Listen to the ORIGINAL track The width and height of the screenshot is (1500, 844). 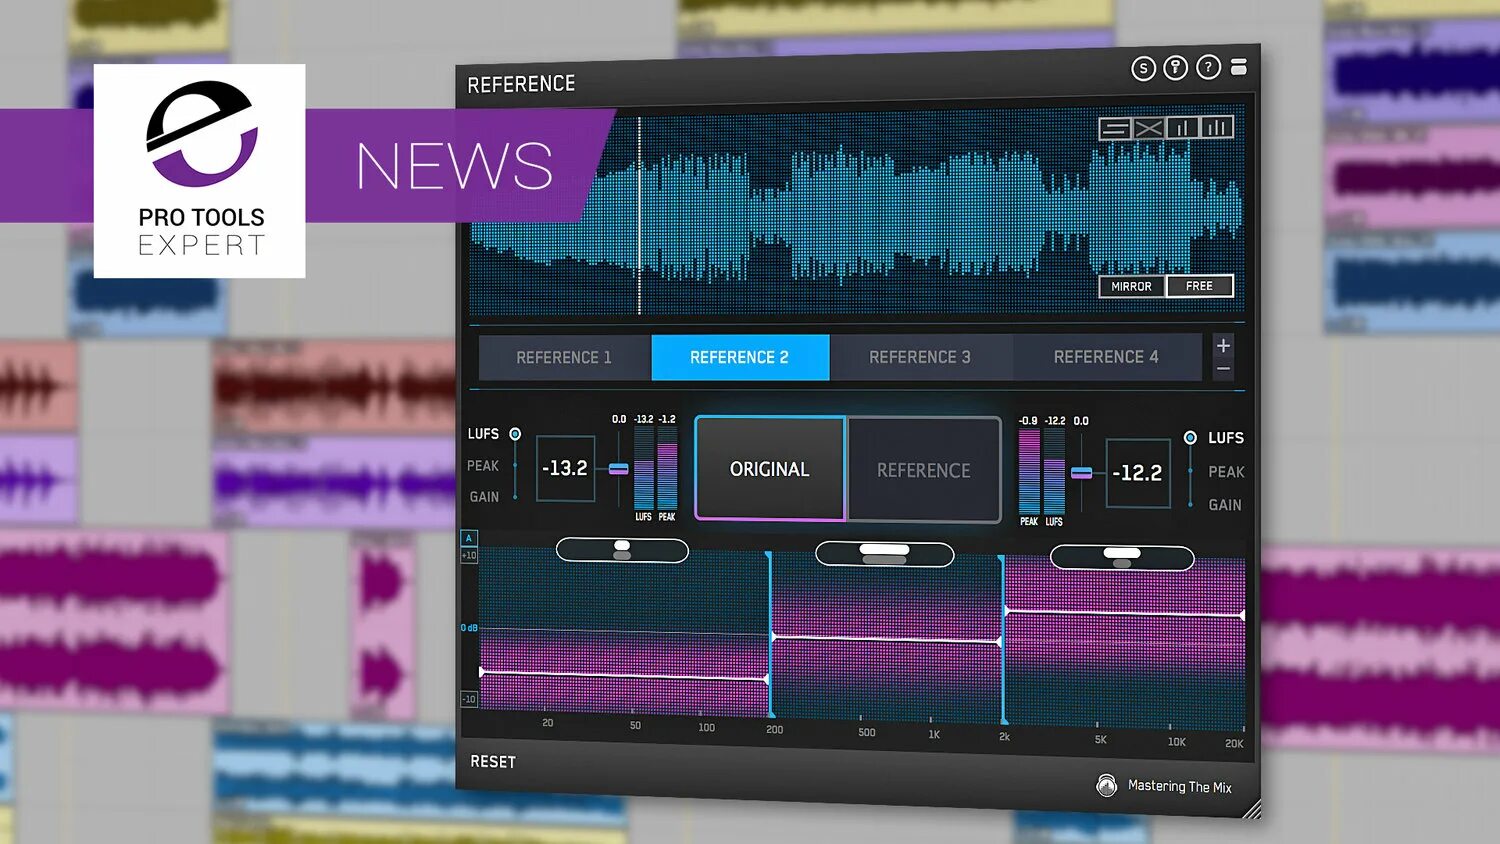pos(770,469)
